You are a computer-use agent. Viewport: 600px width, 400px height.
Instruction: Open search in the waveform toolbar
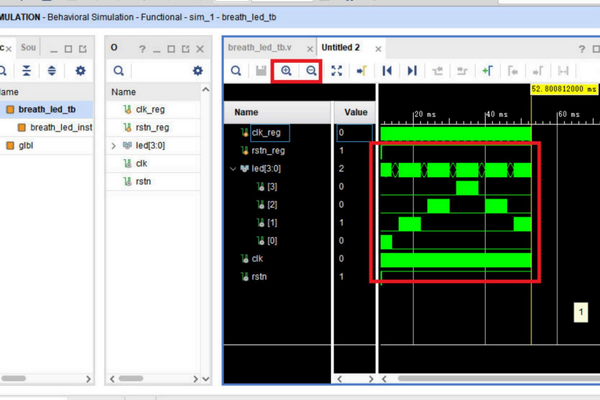(236, 71)
